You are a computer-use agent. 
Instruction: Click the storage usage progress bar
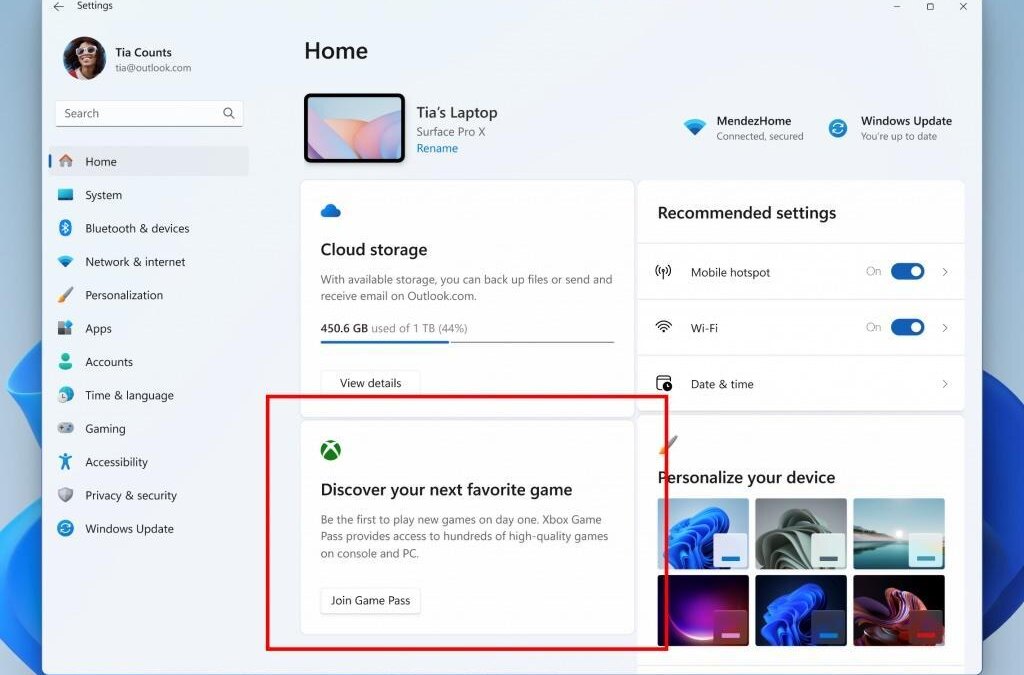tap(466, 342)
